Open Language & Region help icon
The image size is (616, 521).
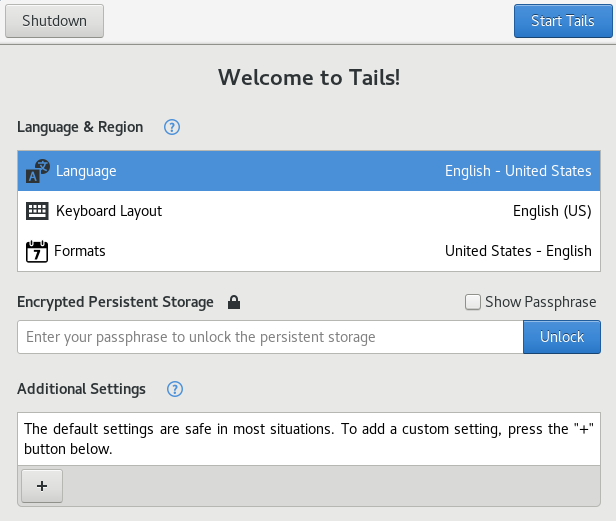(x=172, y=127)
